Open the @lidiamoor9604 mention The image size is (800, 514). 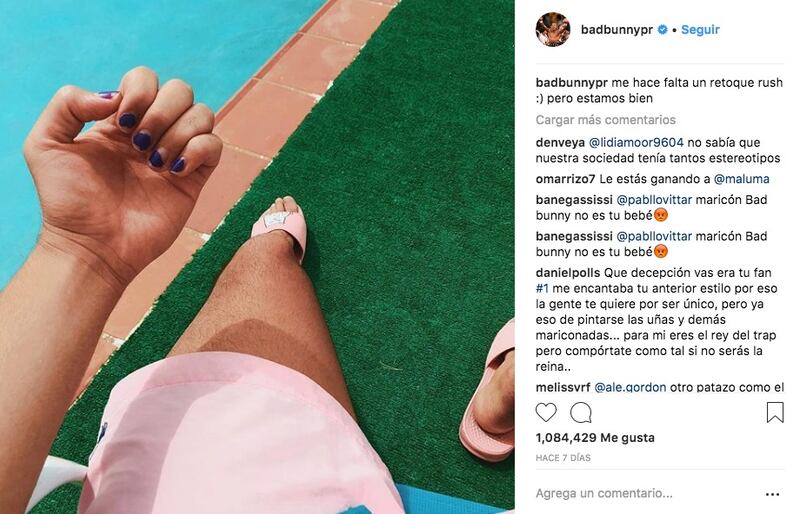click(636, 142)
